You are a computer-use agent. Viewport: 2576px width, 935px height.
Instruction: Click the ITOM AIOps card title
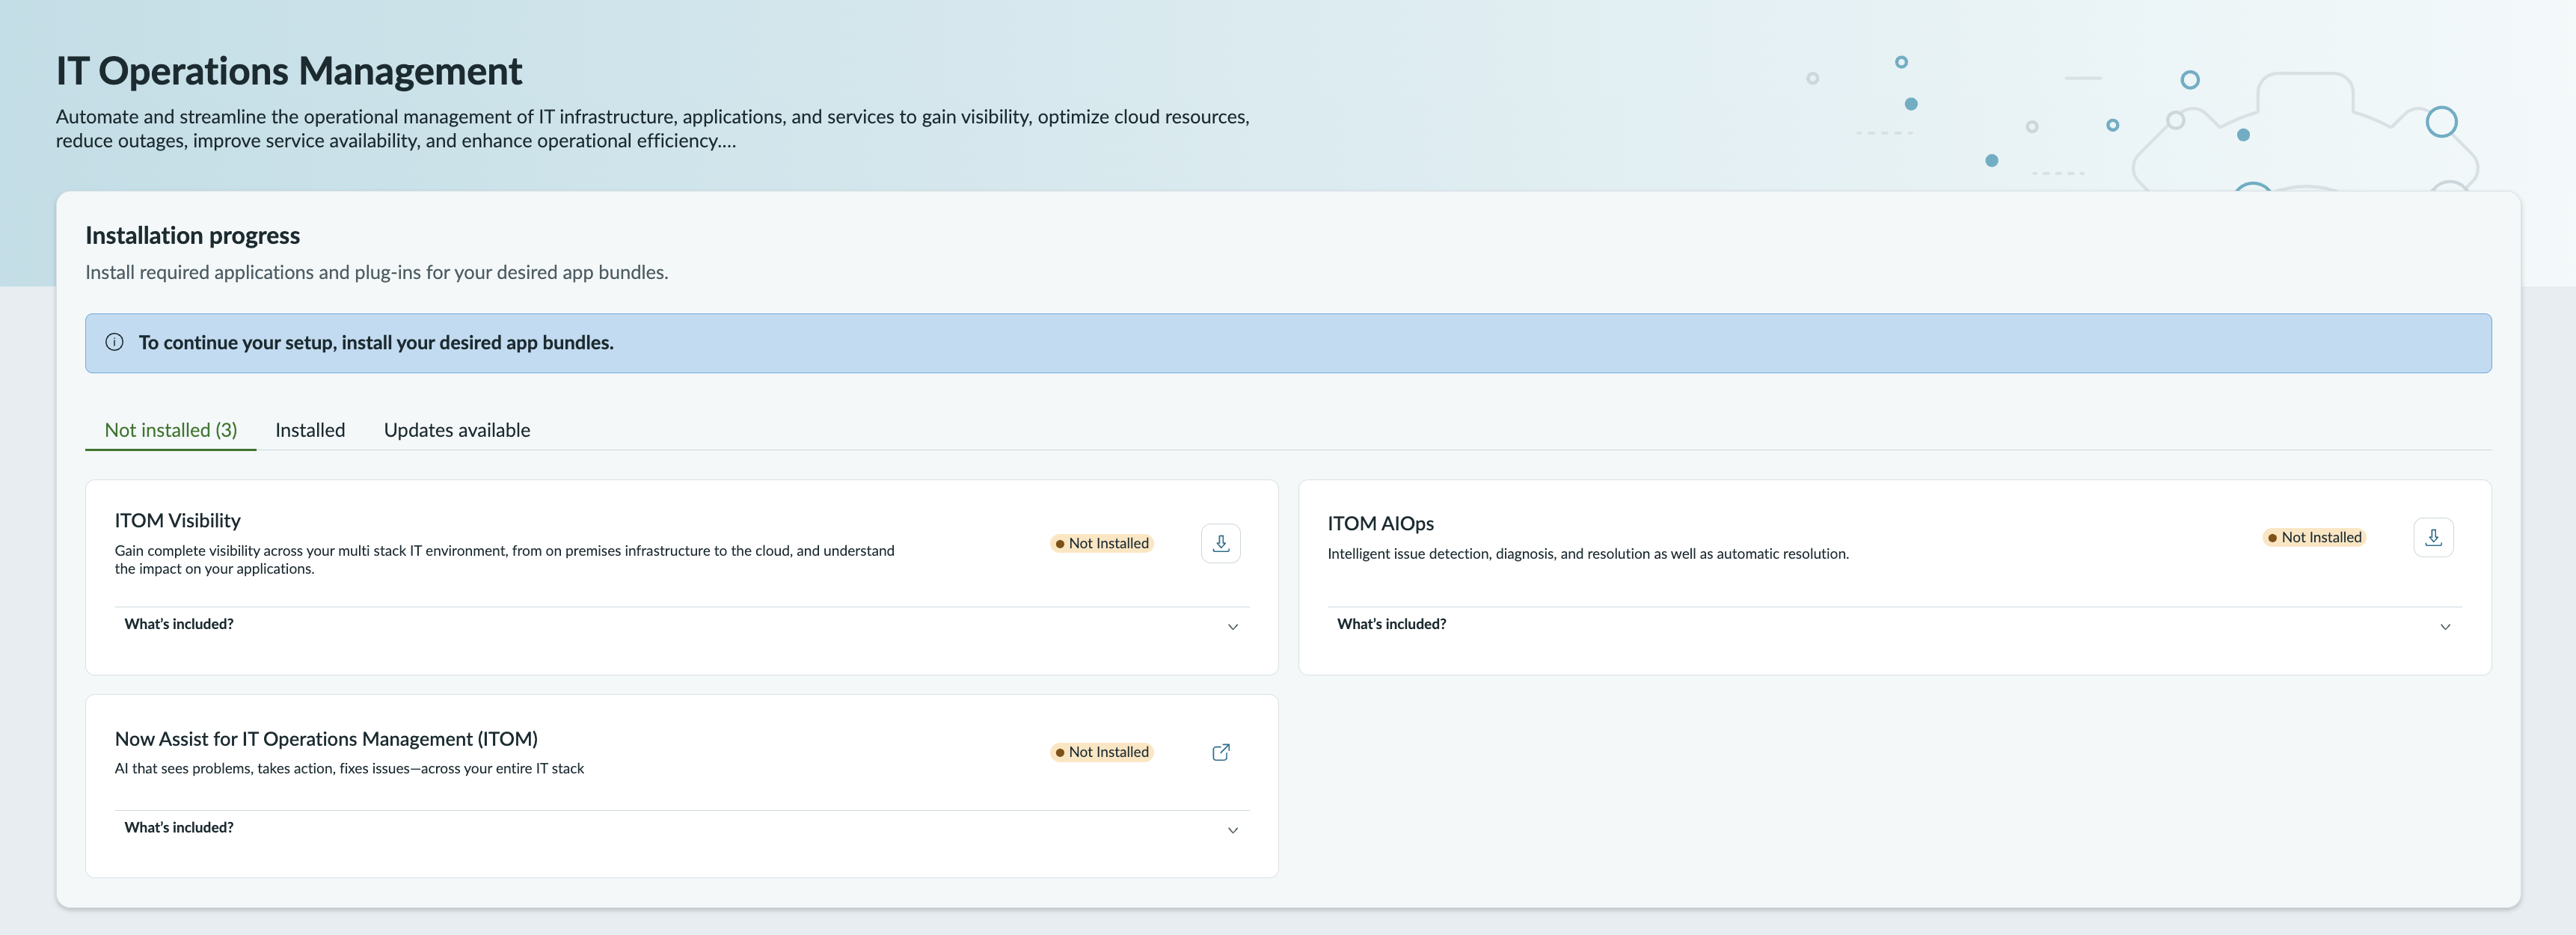1380,524
